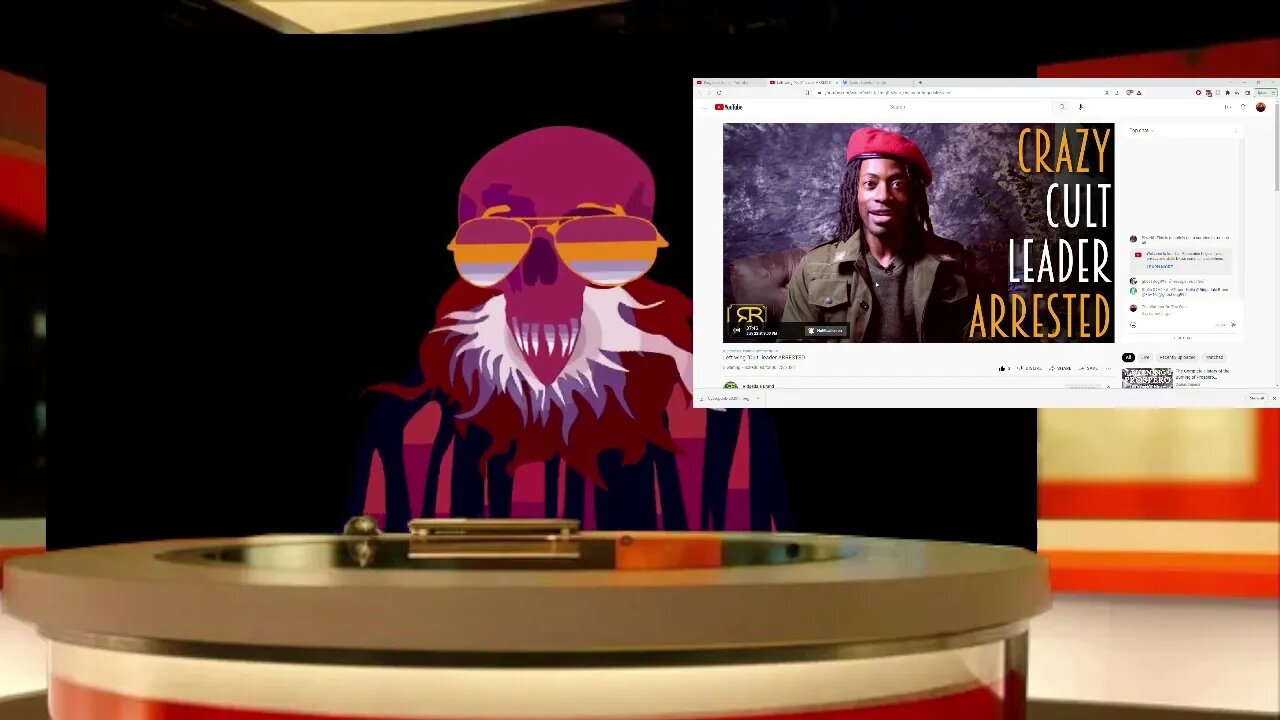Switch to the first browser tab
The width and height of the screenshot is (1280, 720).
tap(731, 82)
